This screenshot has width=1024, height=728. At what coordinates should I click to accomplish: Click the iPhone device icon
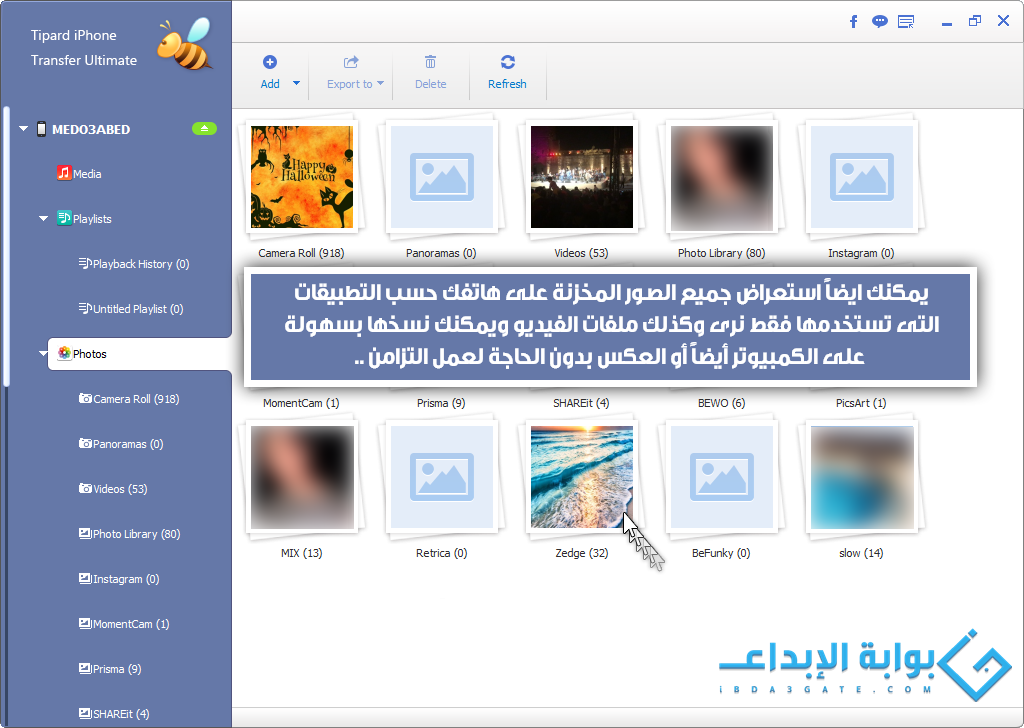[41, 129]
